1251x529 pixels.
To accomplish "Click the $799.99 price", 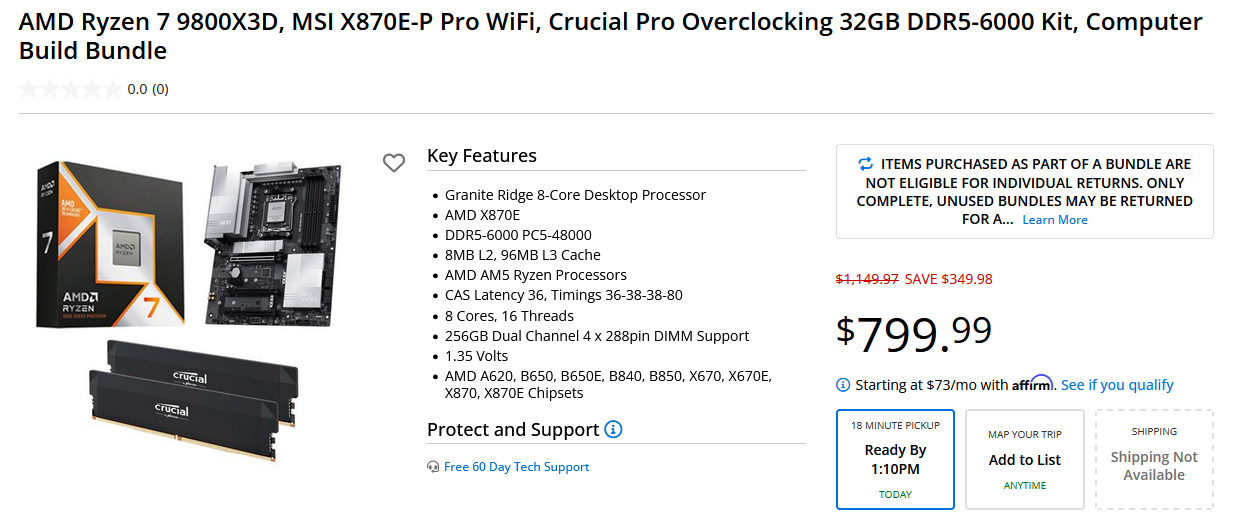I will click(x=913, y=333).
